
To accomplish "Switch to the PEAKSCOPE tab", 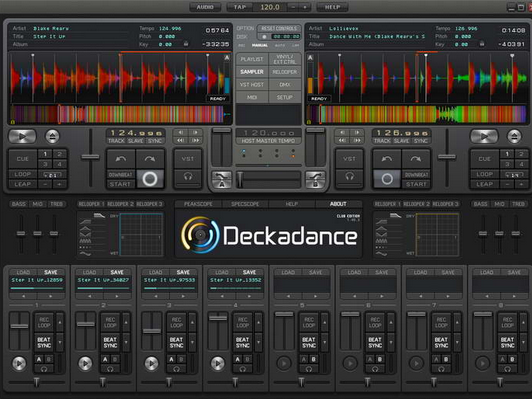I will (x=198, y=204).
